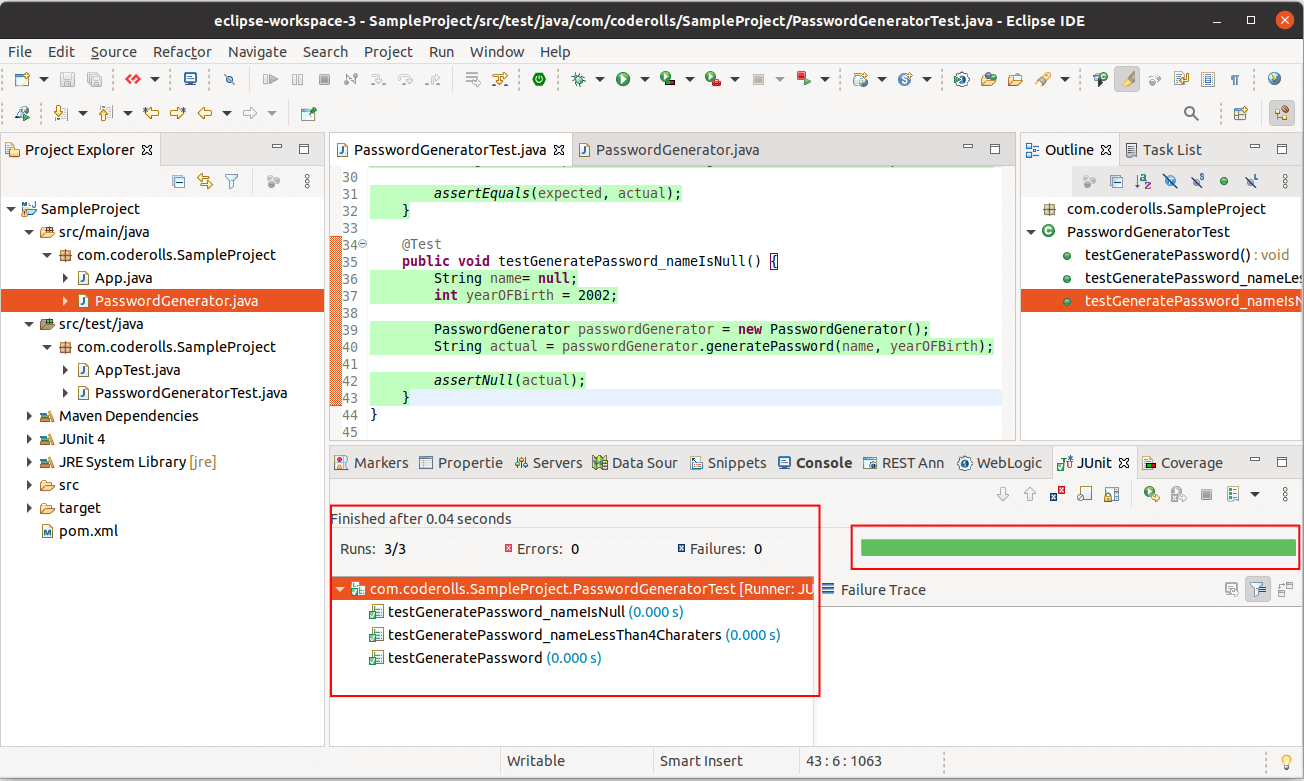Click the Search magnifier icon in toolbar
This screenshot has width=1304, height=781.
[x=1190, y=113]
